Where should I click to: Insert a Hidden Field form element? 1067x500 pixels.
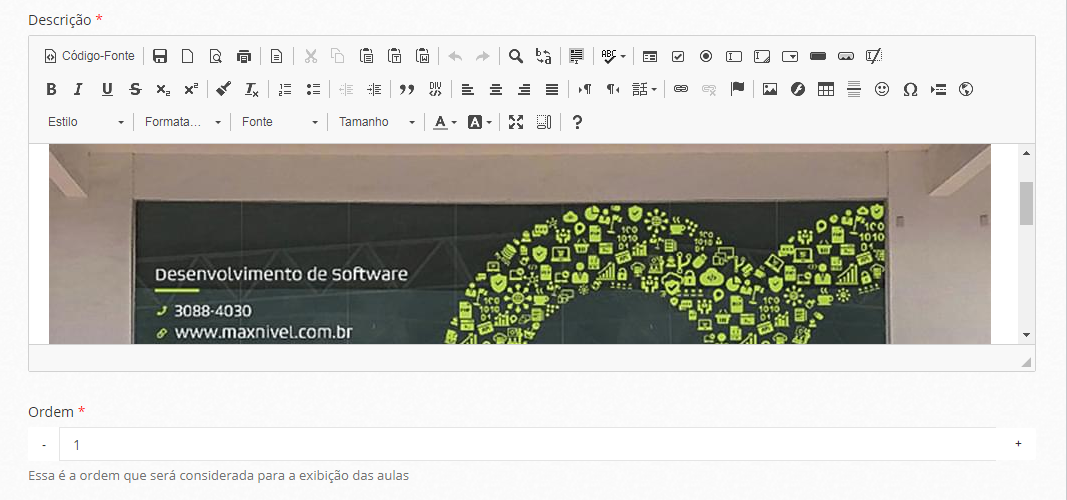873,56
